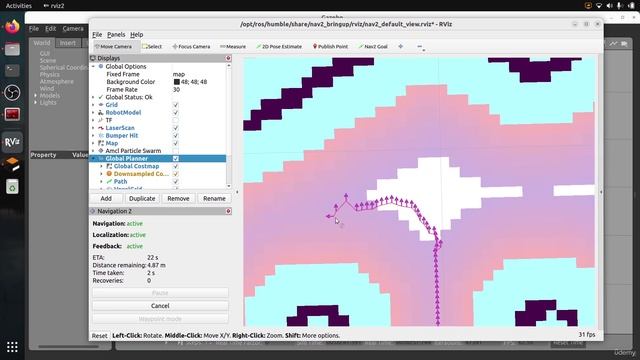Activate the Select tool in toolbar
This screenshot has height=360, width=640.
[152, 47]
